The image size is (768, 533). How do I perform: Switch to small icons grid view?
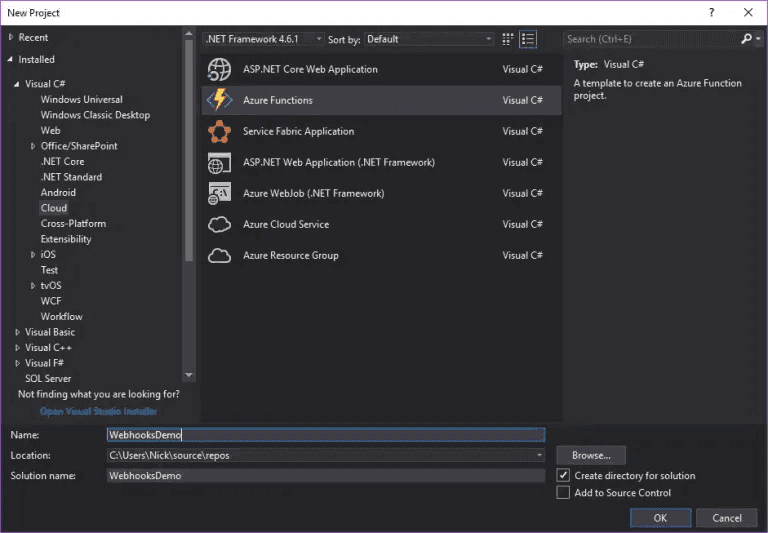507,39
